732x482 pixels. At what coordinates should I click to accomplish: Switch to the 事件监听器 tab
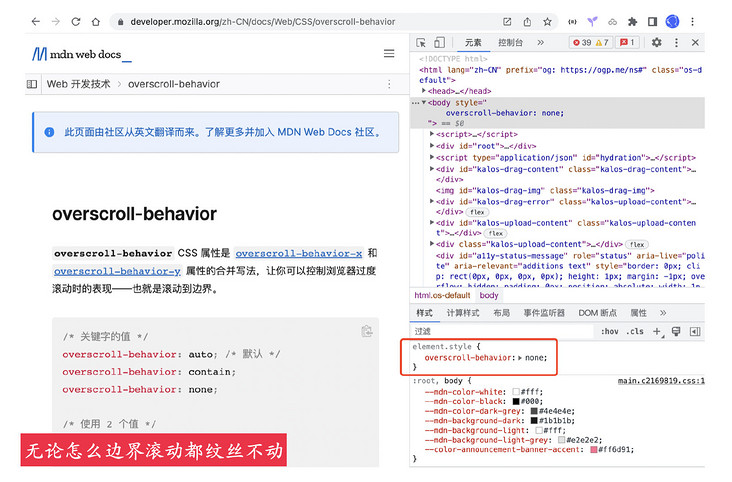[544, 313]
